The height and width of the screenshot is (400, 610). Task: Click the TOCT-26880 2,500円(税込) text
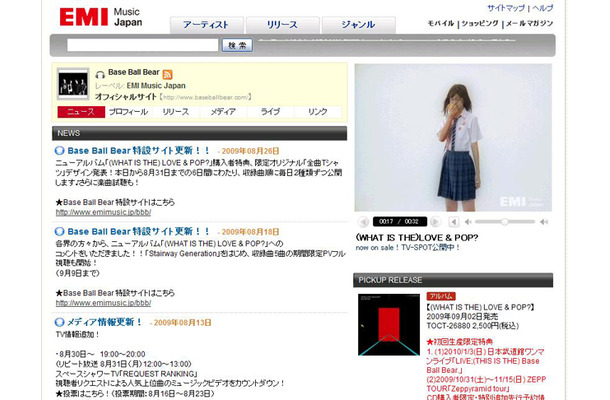[x=473, y=326]
